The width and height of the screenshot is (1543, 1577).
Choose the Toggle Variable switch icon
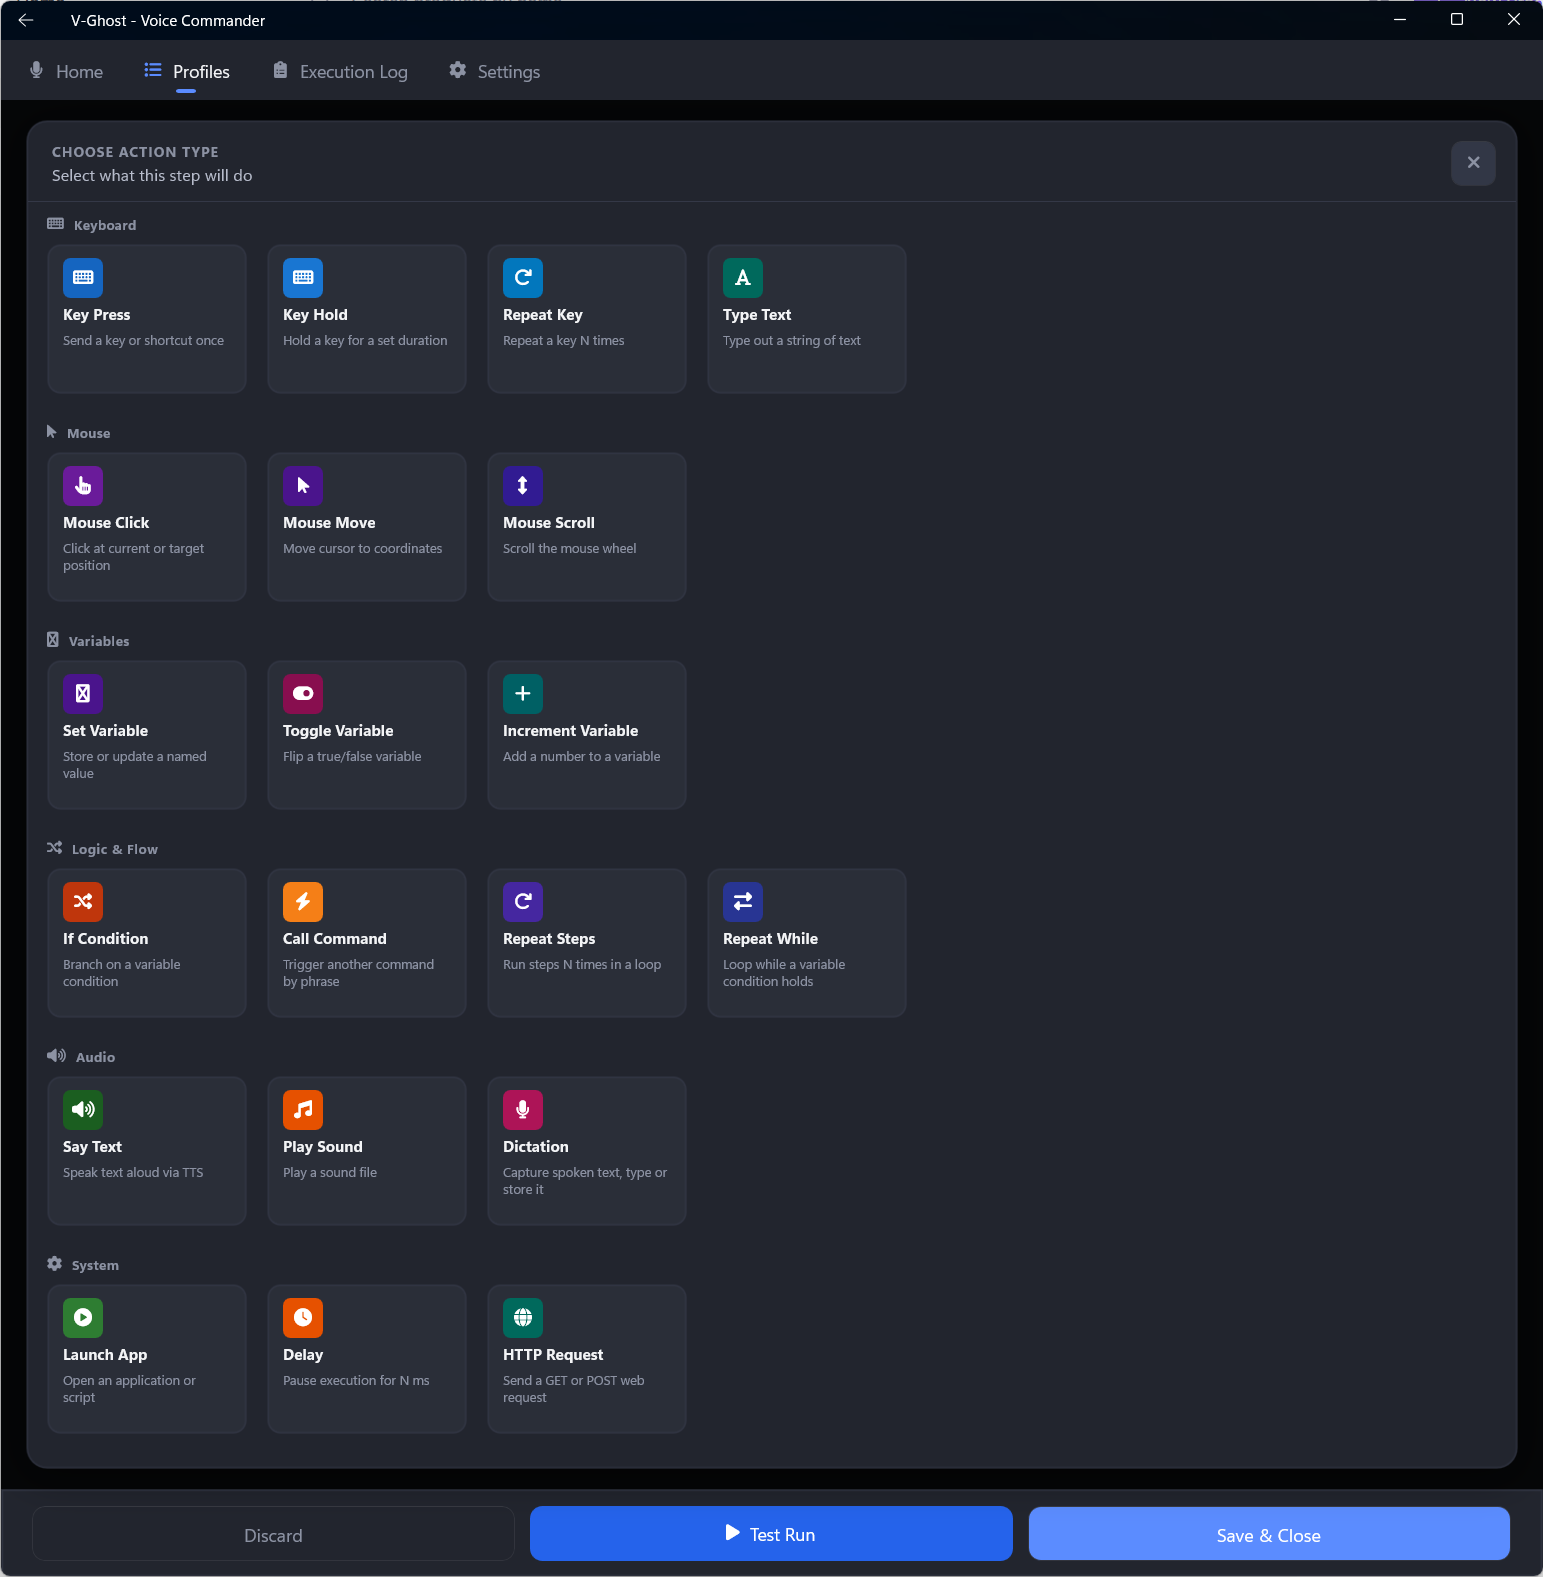coord(303,694)
